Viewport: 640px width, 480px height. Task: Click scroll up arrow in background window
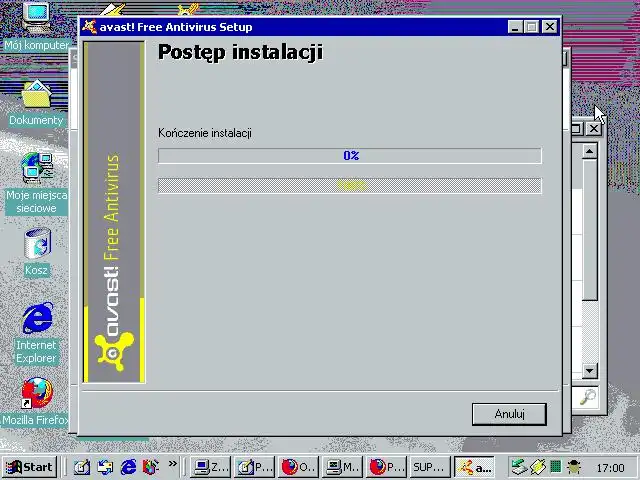(x=589, y=151)
